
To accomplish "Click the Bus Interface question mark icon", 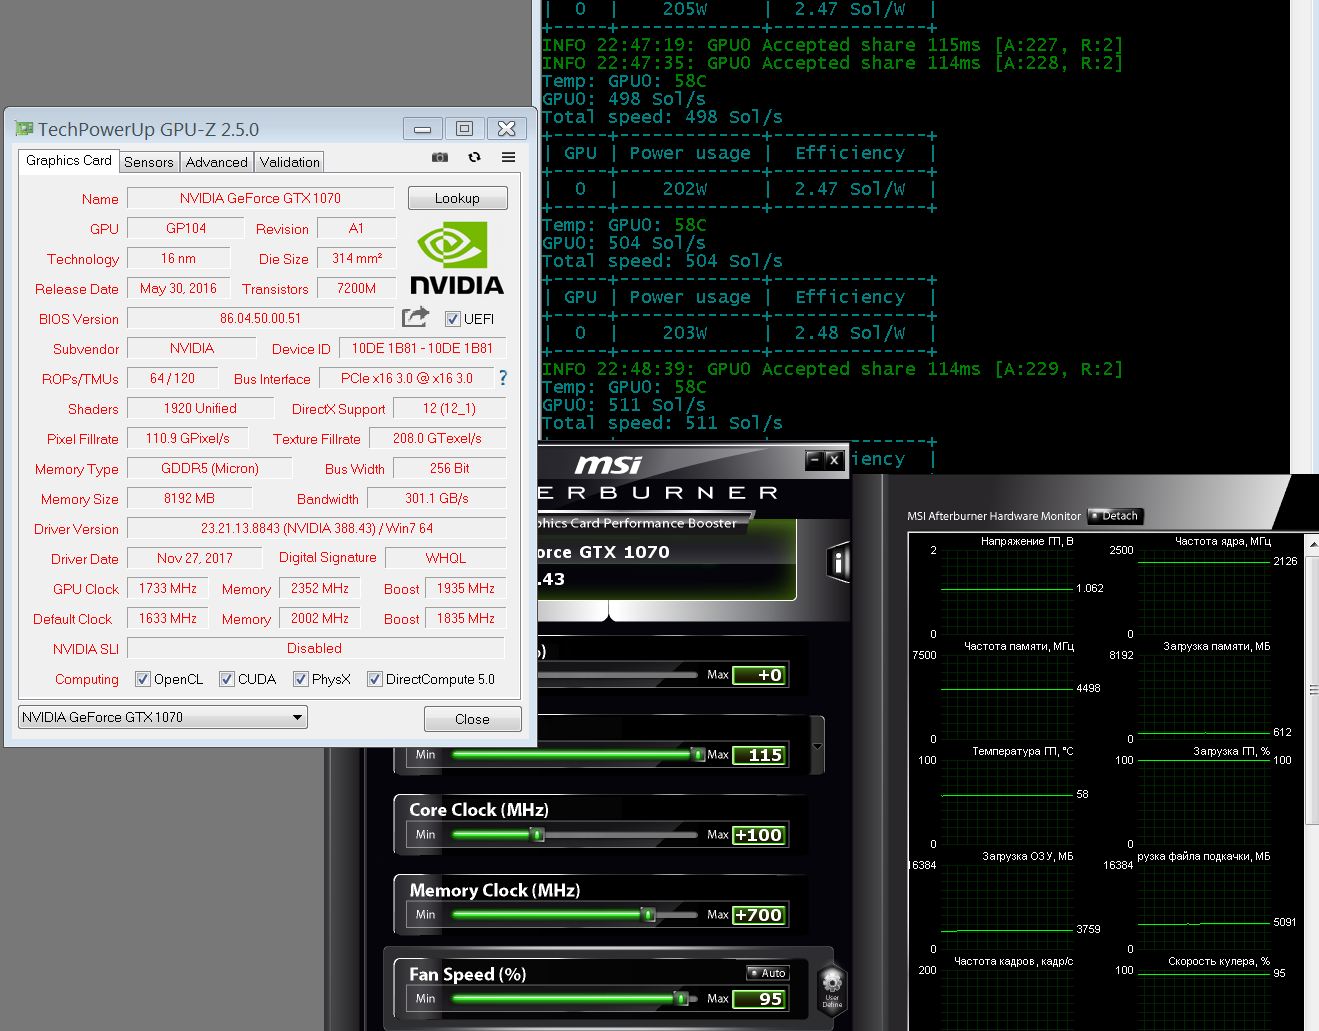I will tap(503, 378).
